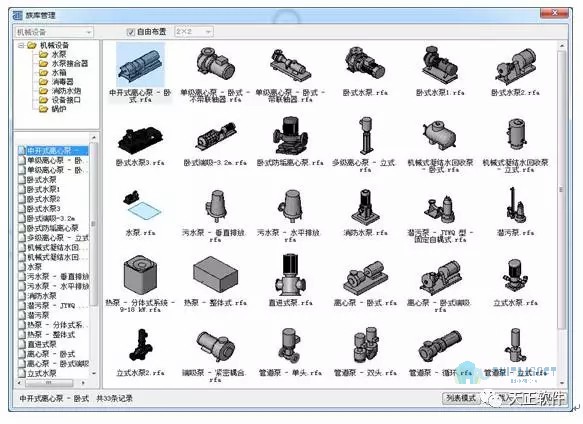
Task: Select 离心泵 - 卧式 in file list
Action: coord(51,354)
